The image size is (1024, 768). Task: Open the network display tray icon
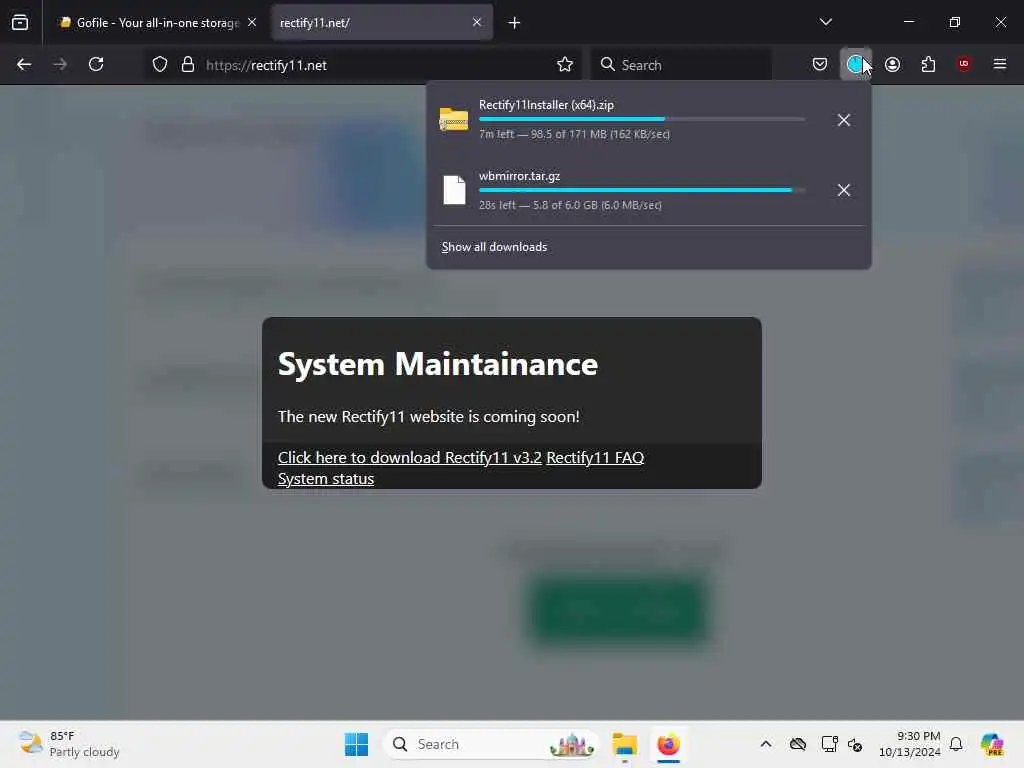(829, 744)
